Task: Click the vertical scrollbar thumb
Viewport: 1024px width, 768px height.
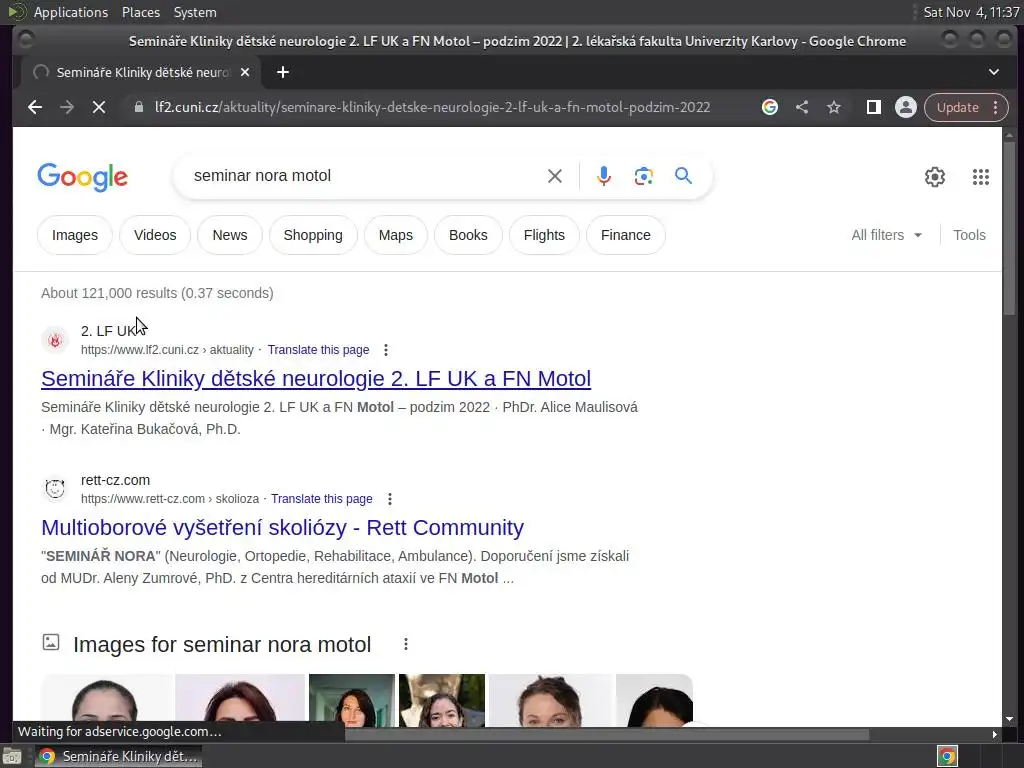Action: click(x=1010, y=229)
